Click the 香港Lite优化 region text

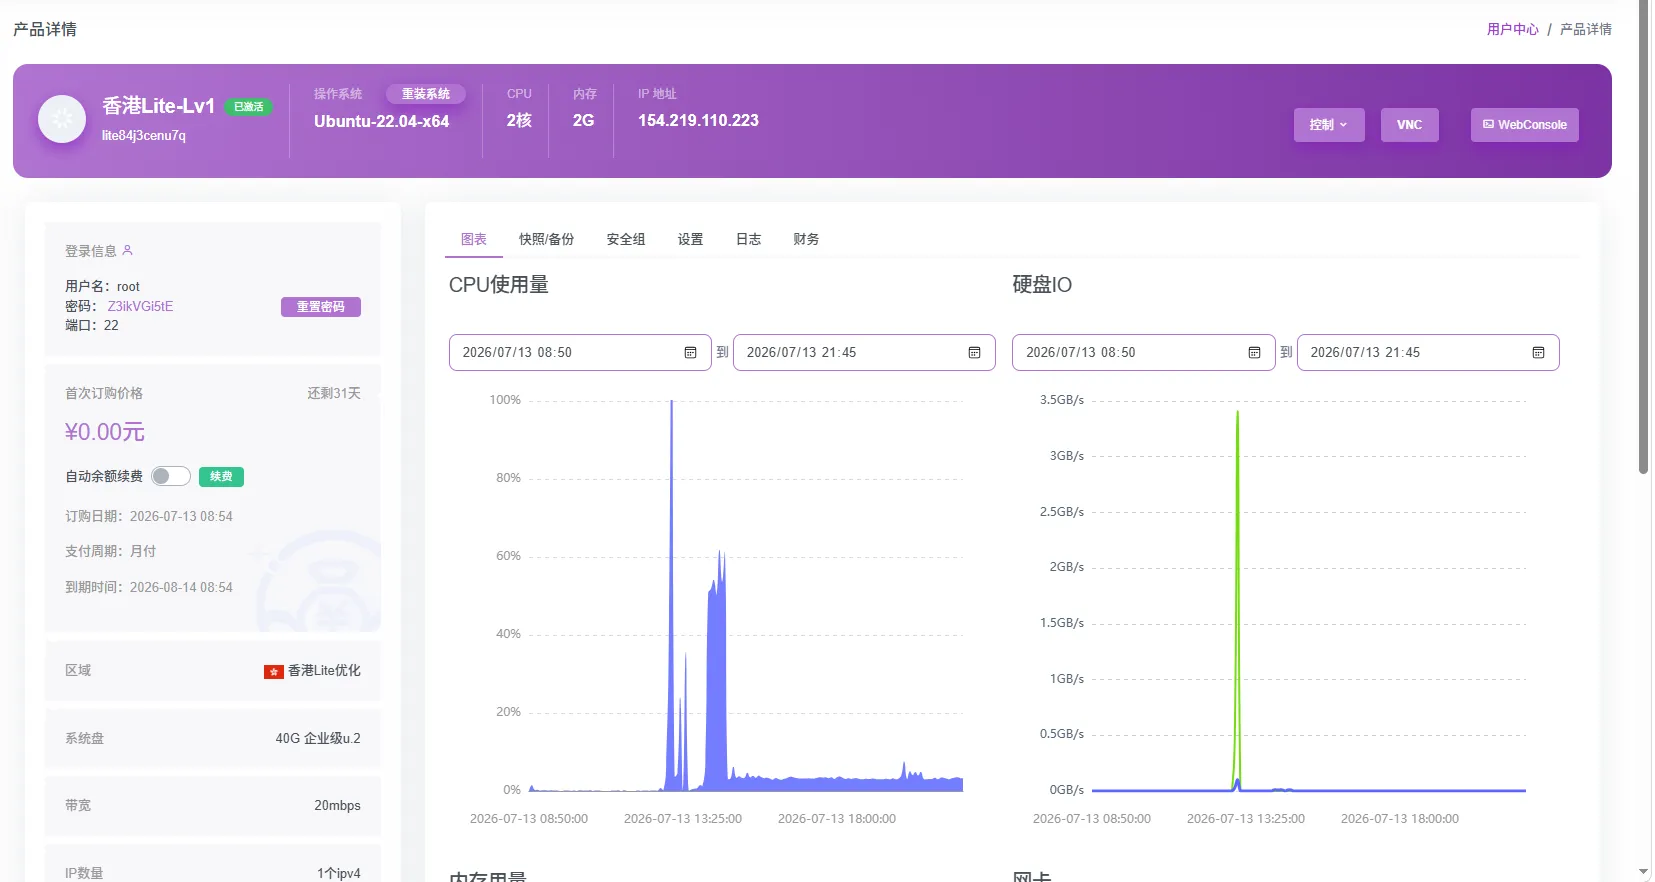(324, 671)
